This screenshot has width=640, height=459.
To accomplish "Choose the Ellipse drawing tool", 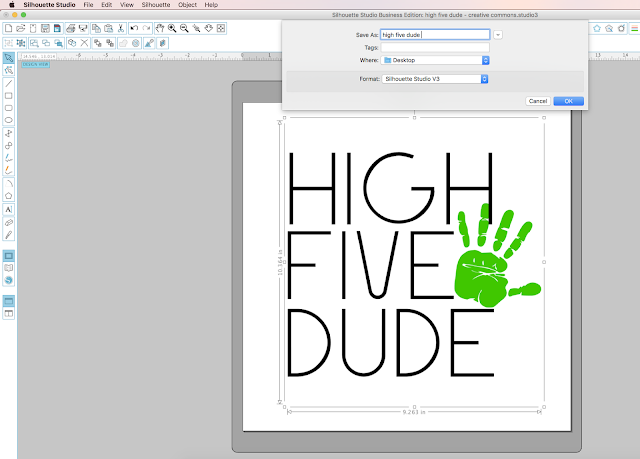I will click(x=9, y=120).
